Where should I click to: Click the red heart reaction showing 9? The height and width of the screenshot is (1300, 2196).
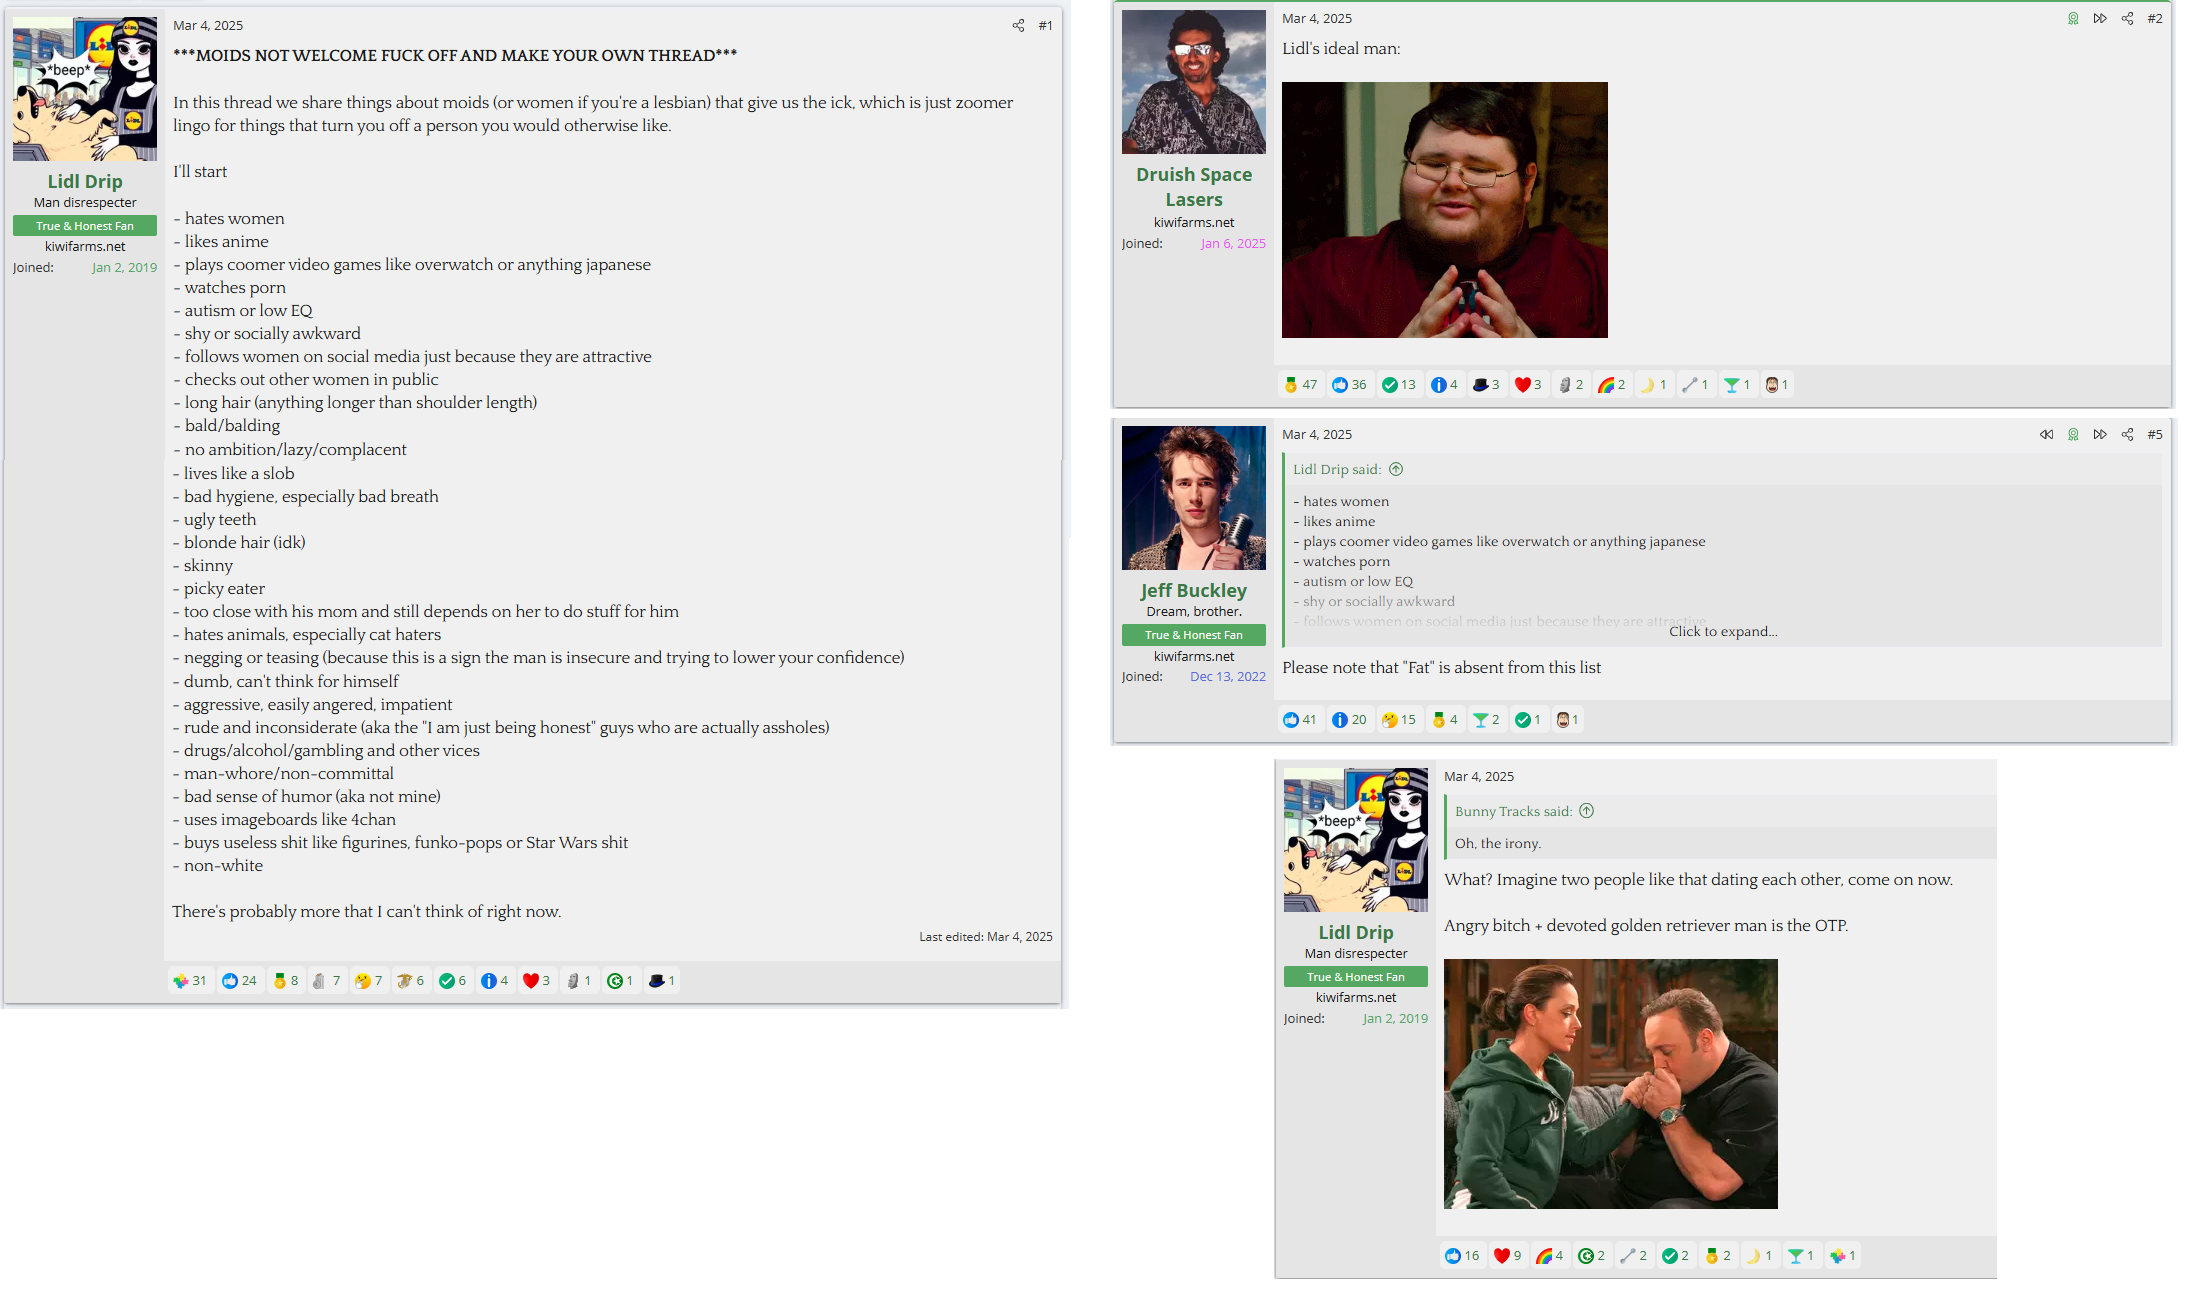point(1507,1256)
